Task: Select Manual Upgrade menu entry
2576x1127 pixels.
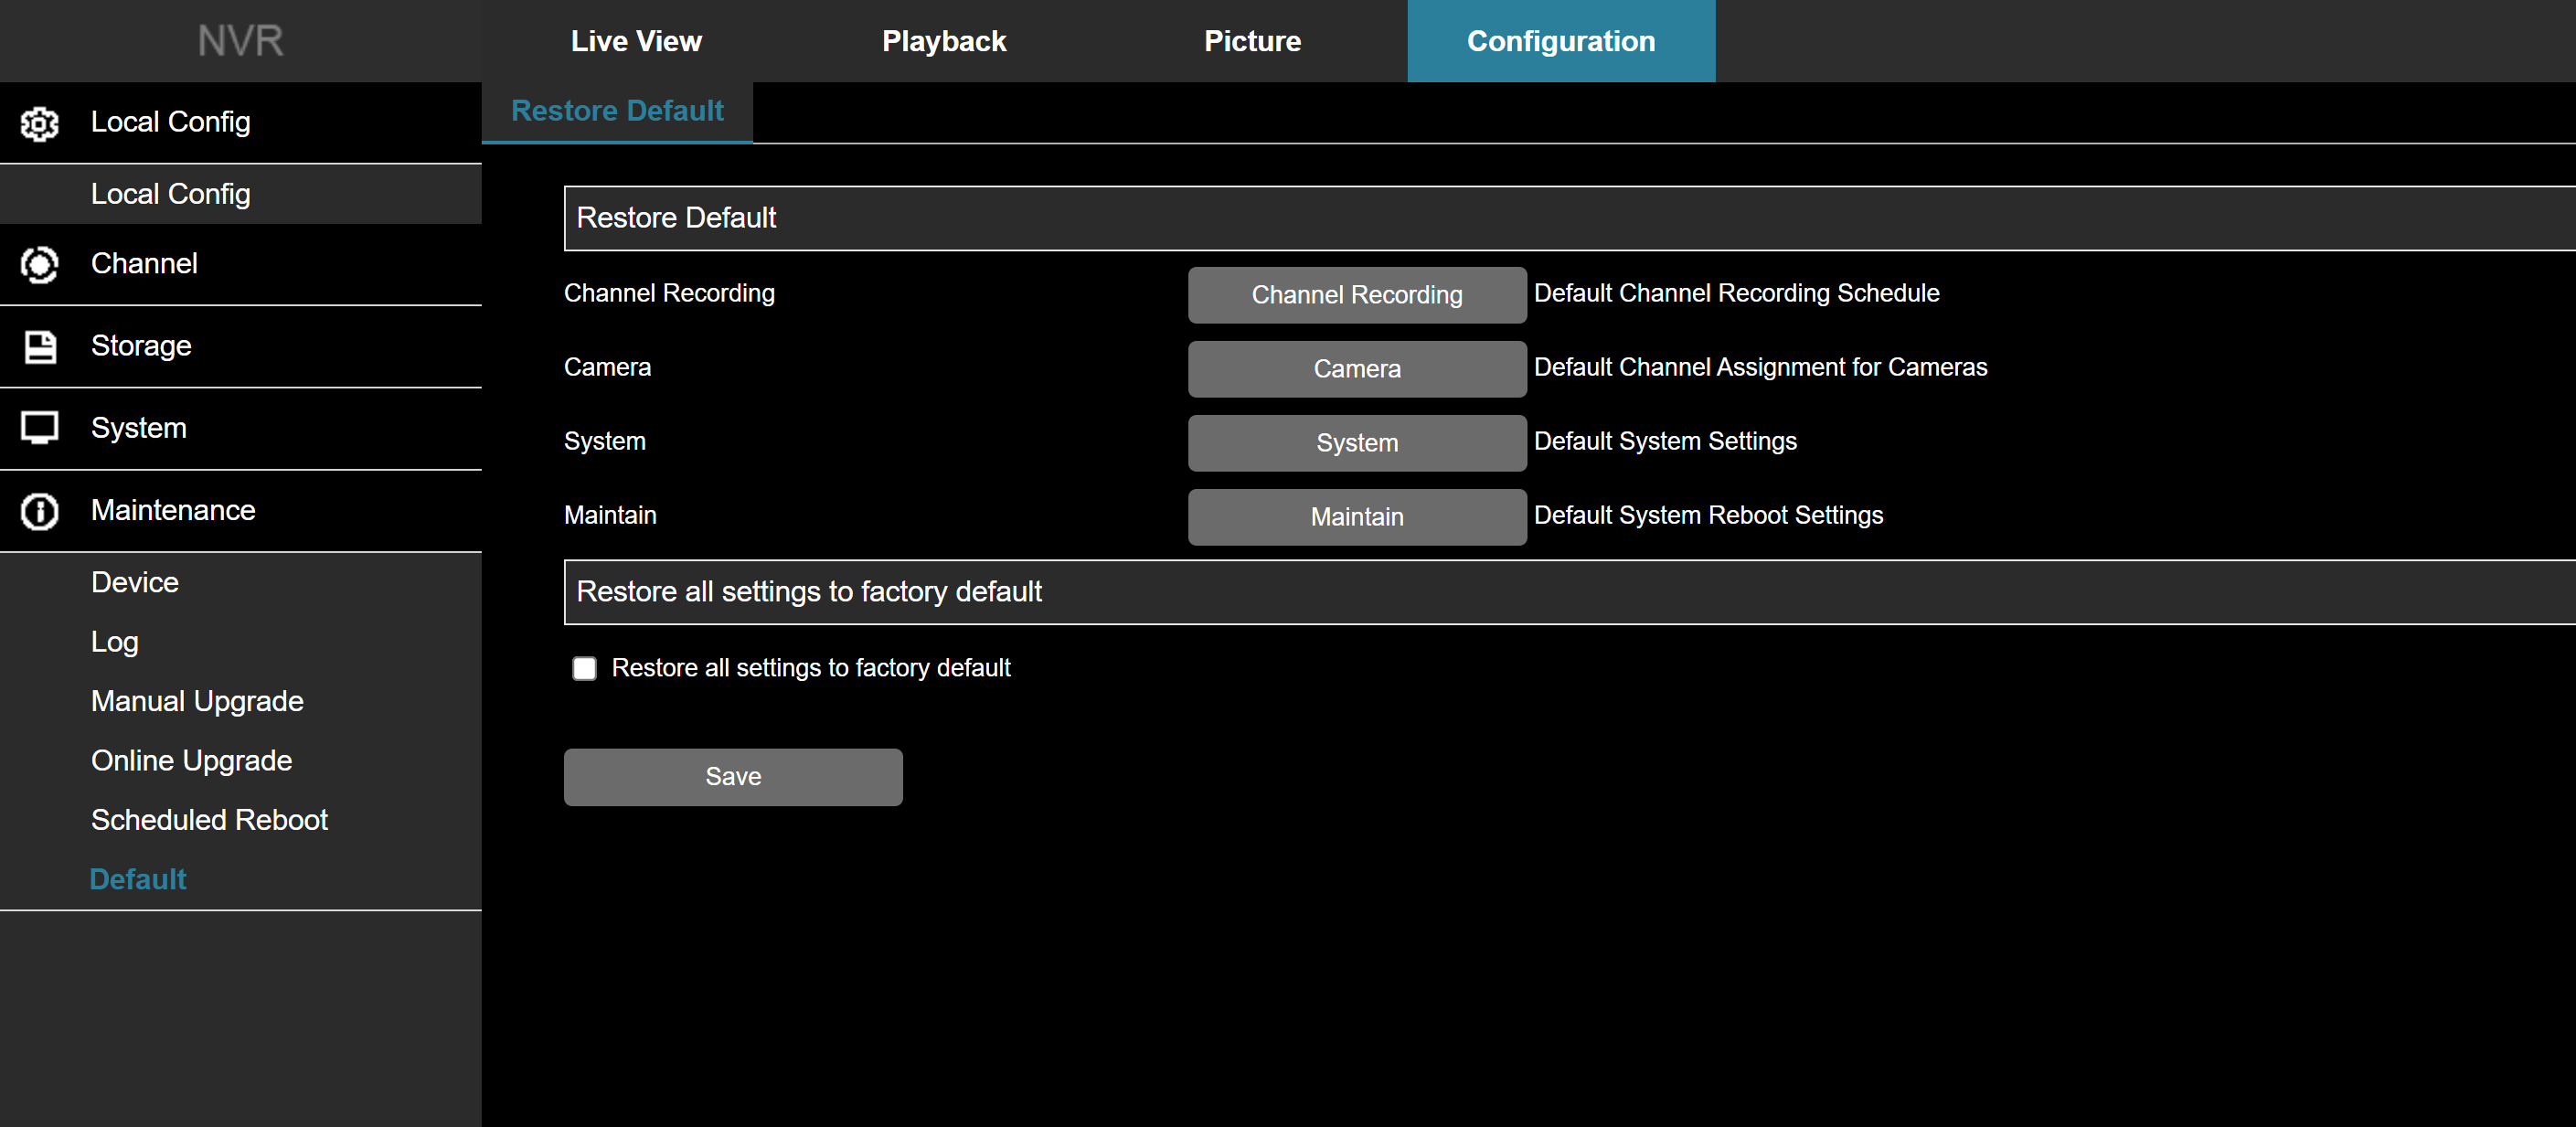Action: pyautogui.click(x=197, y=701)
